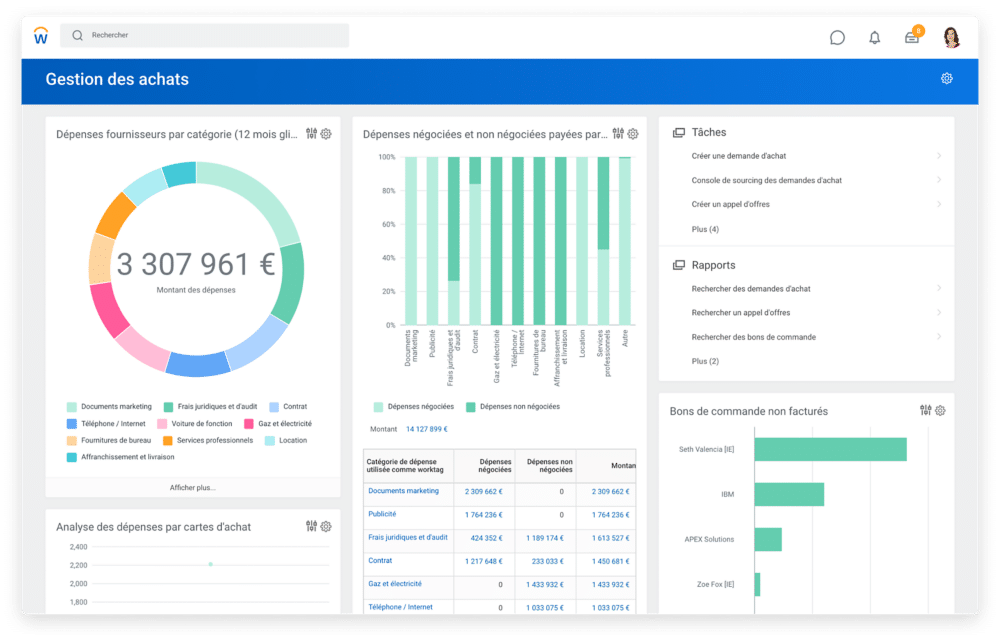Open the 'Documents marketing' link in the table
Viewport: 1000px width, 642px height.
(404, 491)
